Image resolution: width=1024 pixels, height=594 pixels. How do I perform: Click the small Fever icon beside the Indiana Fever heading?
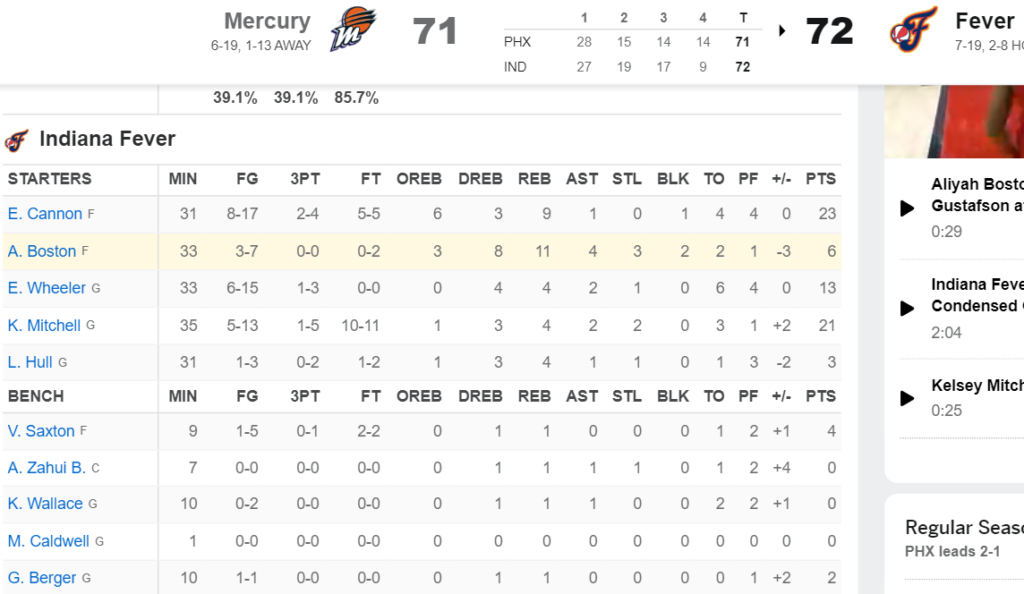coord(16,140)
